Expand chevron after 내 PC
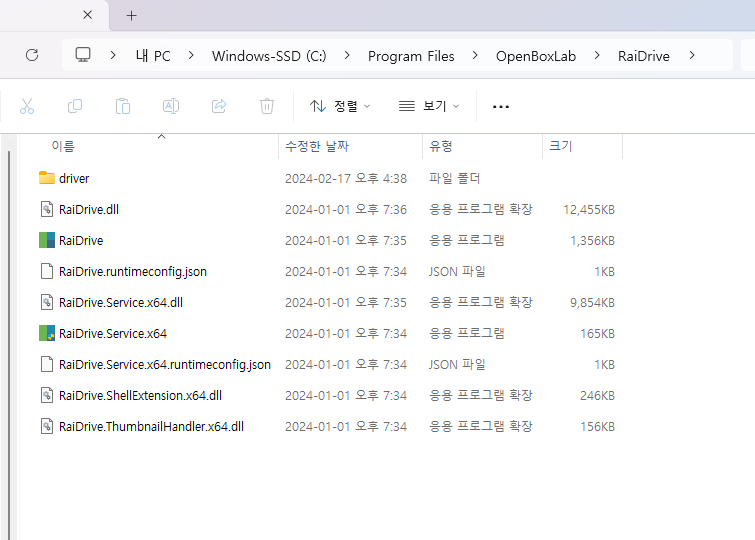Screen dimensions: 755x540 (191, 55)
